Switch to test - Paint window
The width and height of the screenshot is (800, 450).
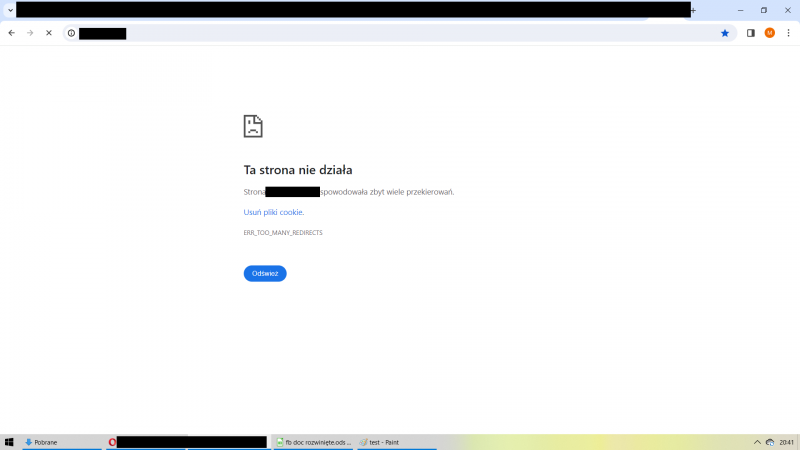[397, 442]
